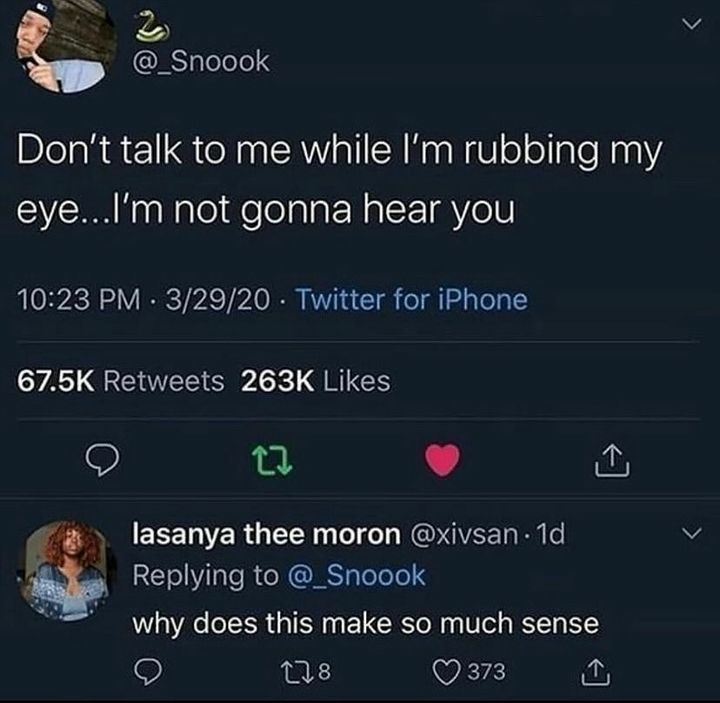720x703 pixels.
Task: Share the main tweet via share icon
Action: coord(613,460)
